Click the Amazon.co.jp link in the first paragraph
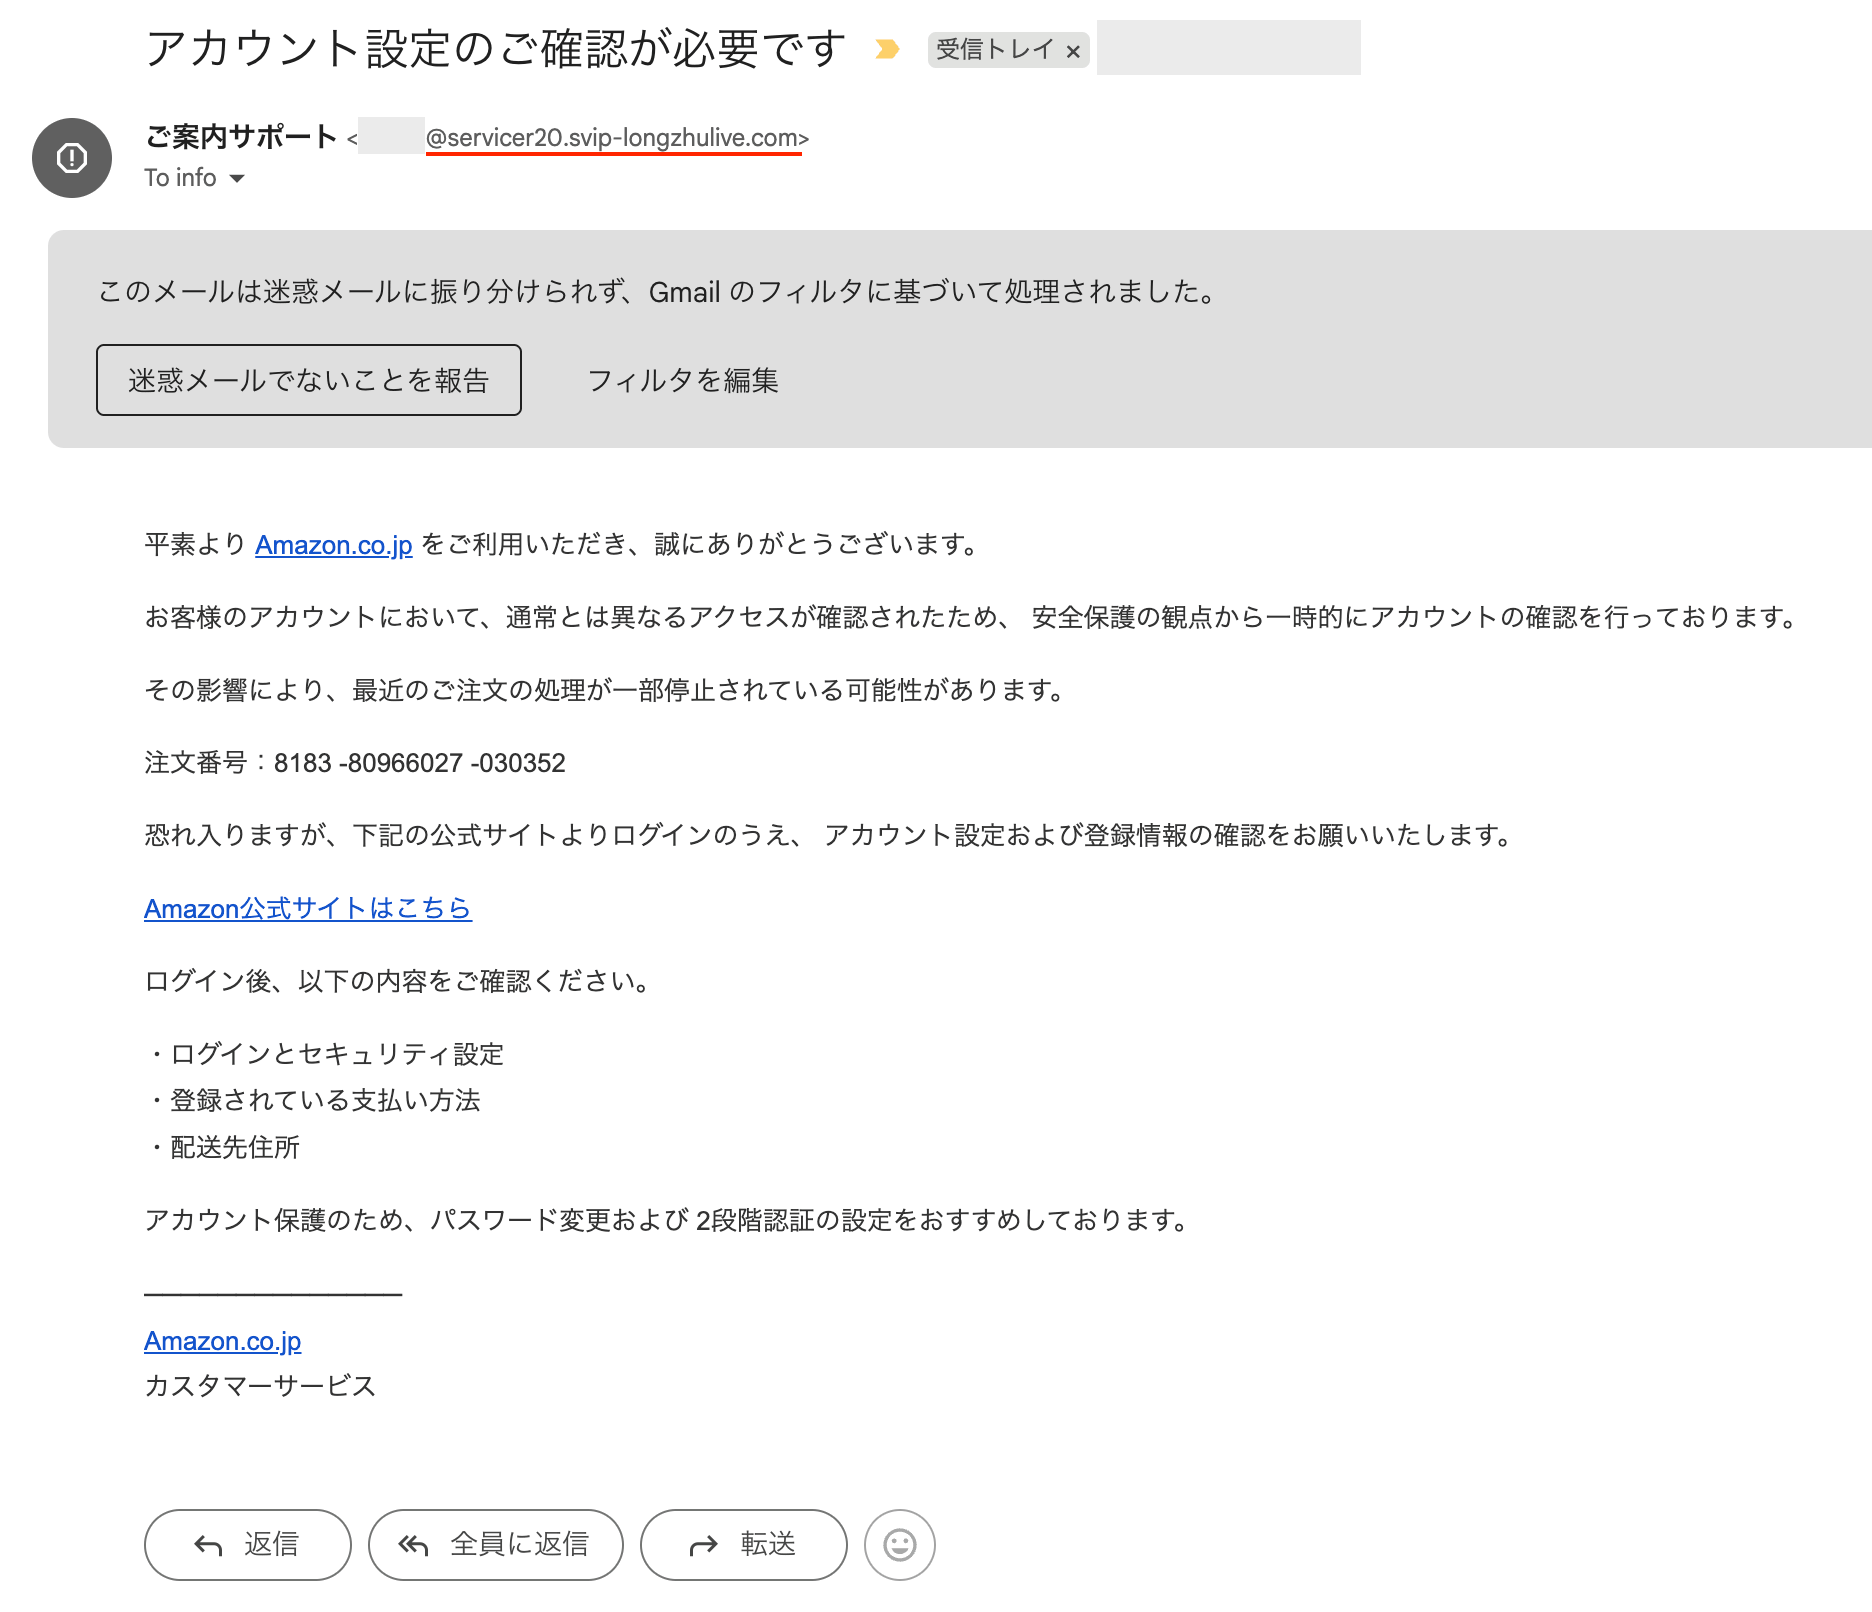 tap(333, 545)
